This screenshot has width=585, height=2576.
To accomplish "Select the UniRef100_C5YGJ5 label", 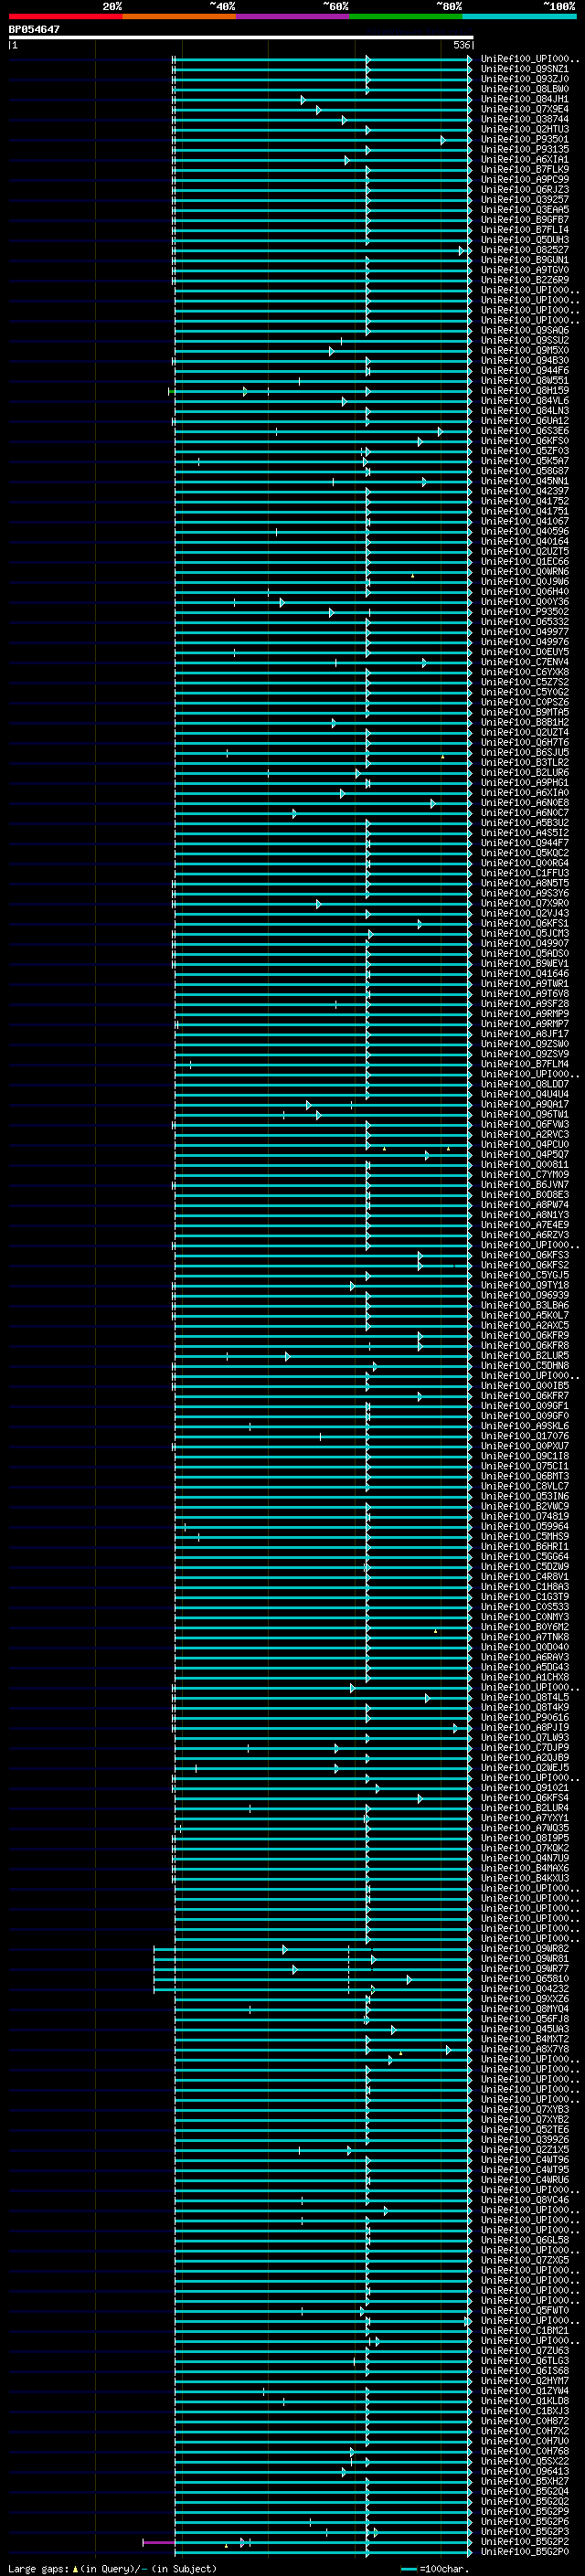I will 525,1275.
